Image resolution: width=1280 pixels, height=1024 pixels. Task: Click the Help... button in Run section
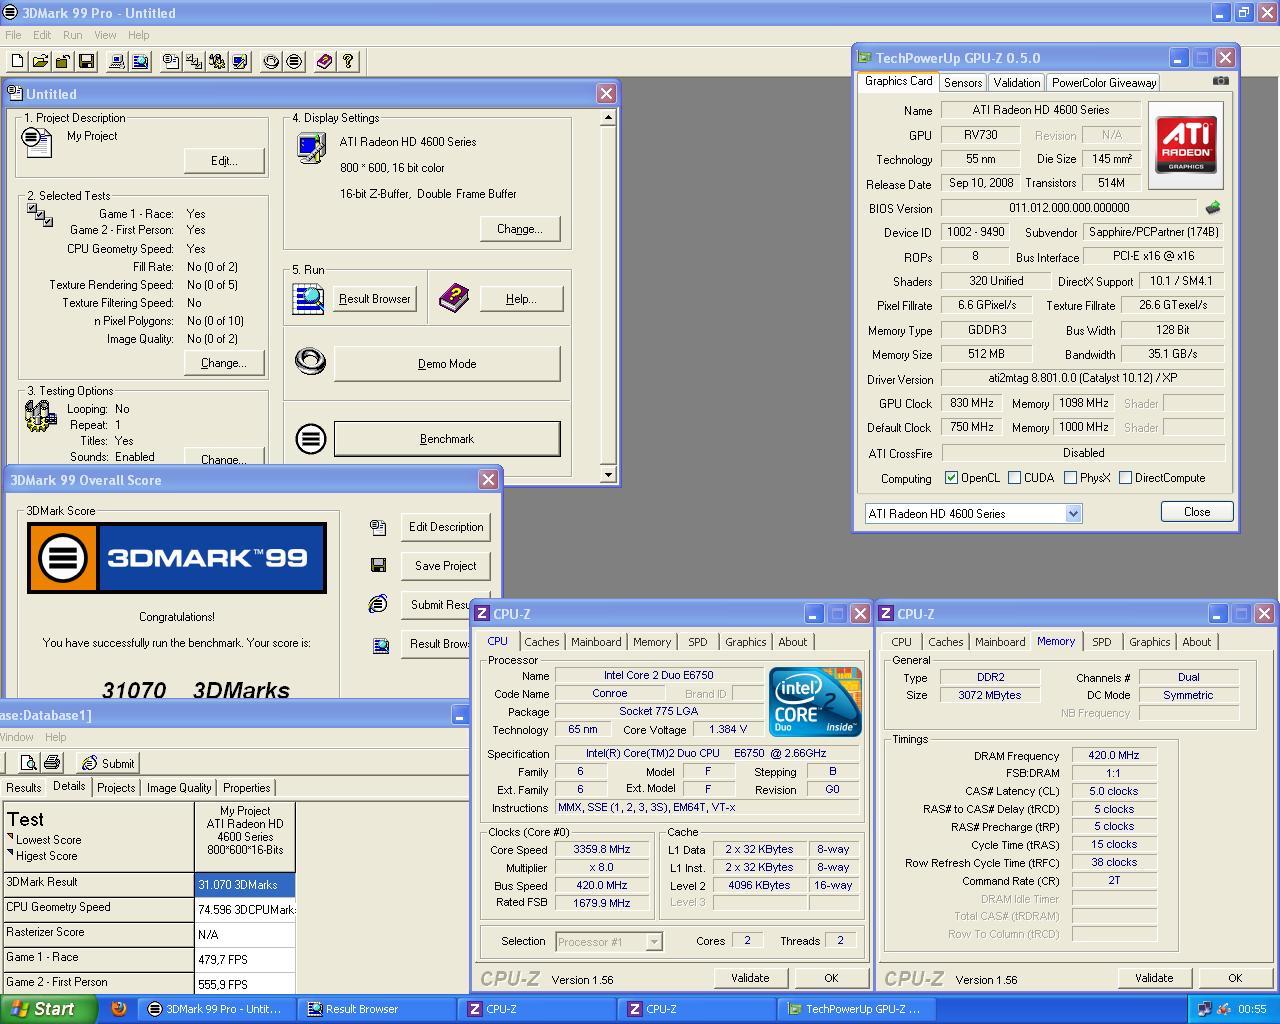[521, 299]
